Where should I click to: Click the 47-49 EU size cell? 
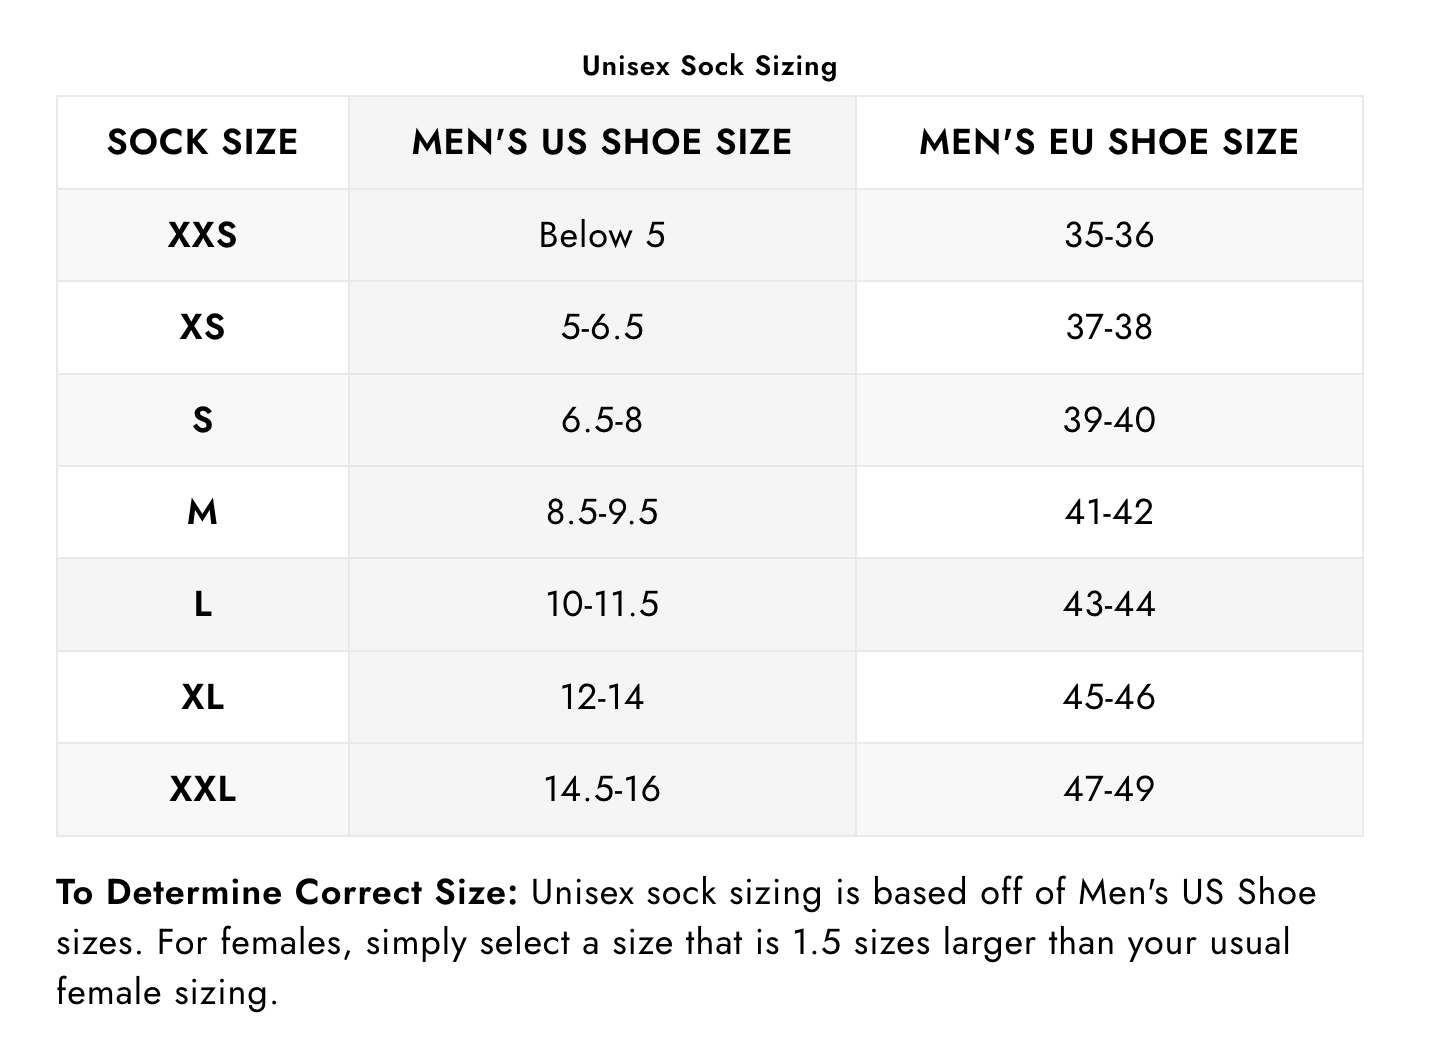pyautogui.click(x=1108, y=789)
